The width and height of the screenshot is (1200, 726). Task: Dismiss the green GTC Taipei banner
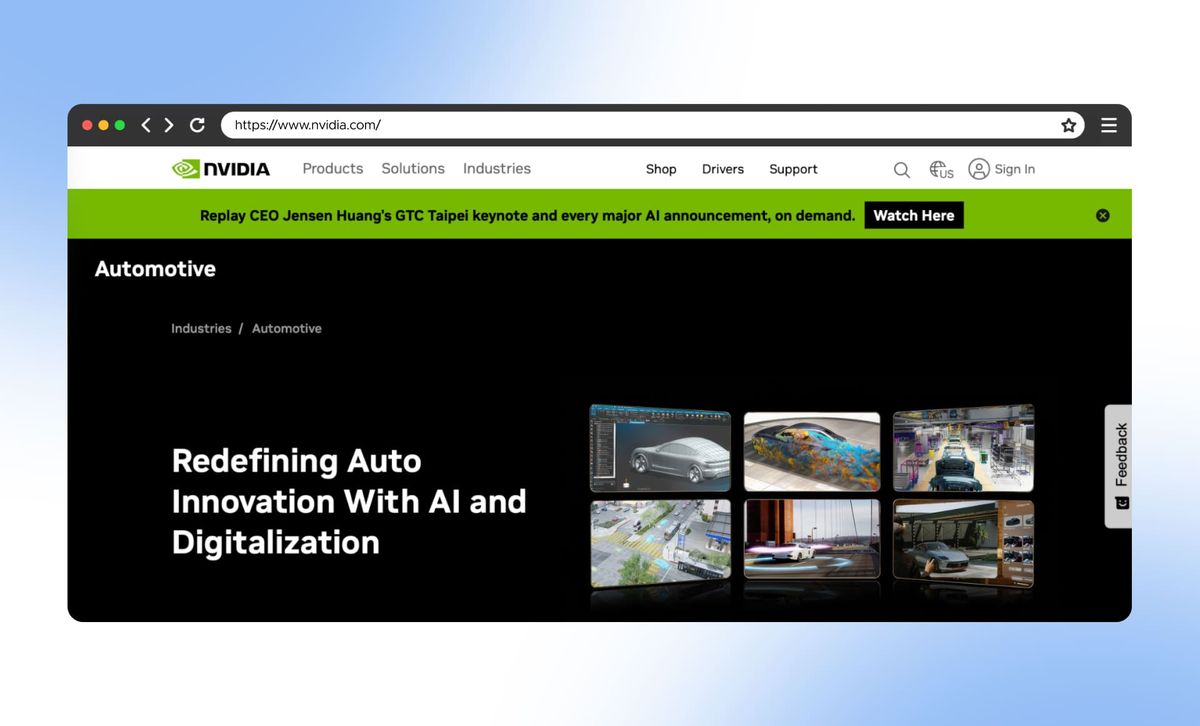pyautogui.click(x=1103, y=215)
